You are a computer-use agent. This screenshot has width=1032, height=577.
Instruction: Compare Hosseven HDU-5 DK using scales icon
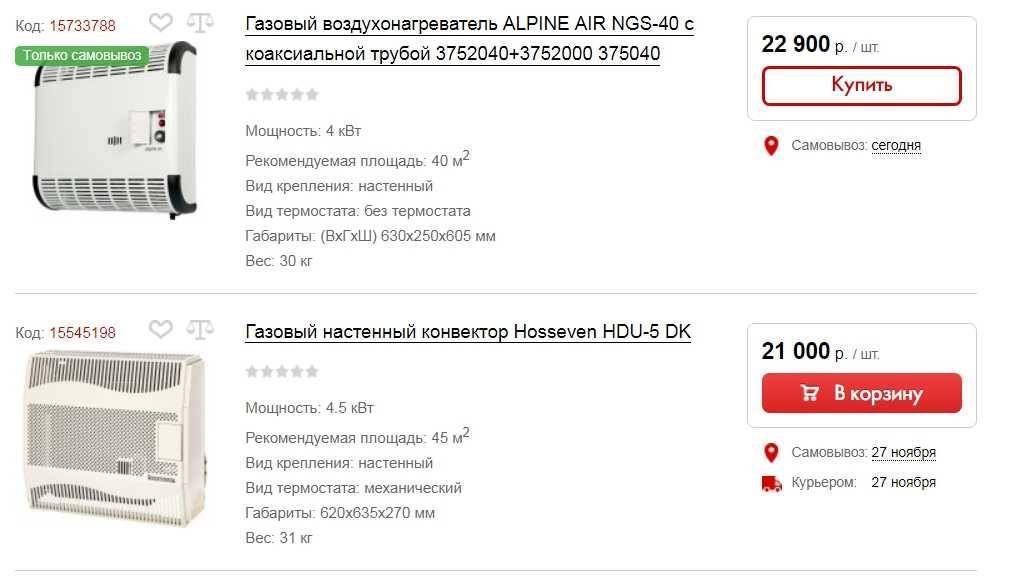(200, 329)
